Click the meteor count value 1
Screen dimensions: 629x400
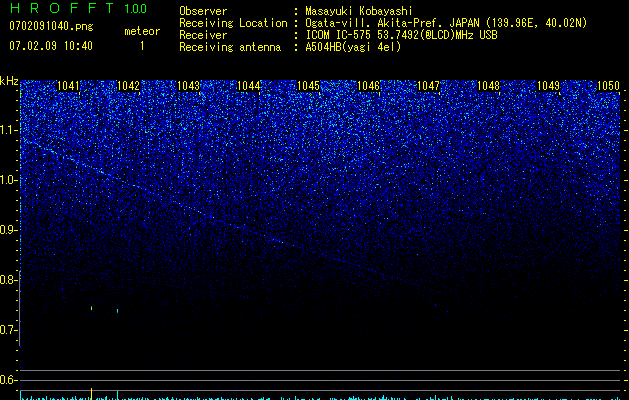(x=142, y=46)
